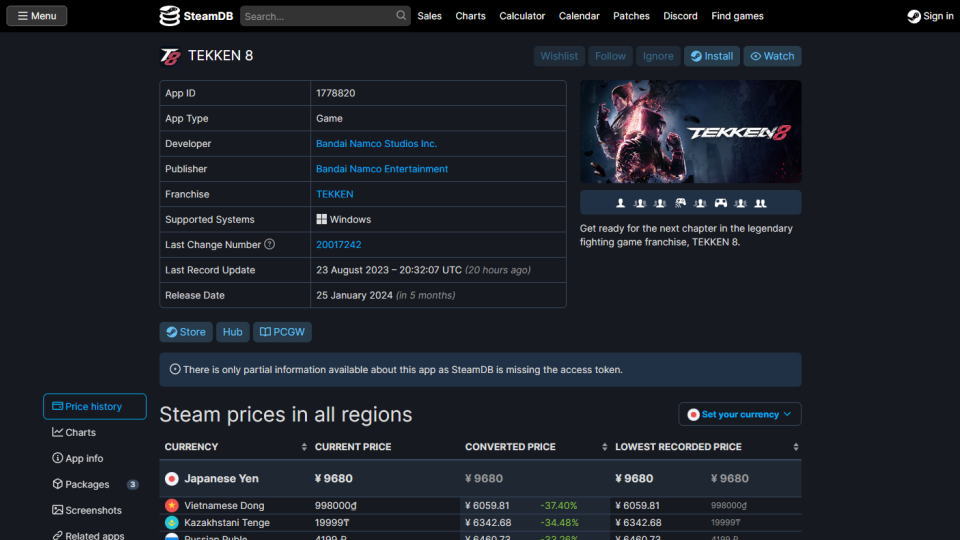
Task: Click release date 25 January 2024
Action: pyautogui.click(x=354, y=295)
